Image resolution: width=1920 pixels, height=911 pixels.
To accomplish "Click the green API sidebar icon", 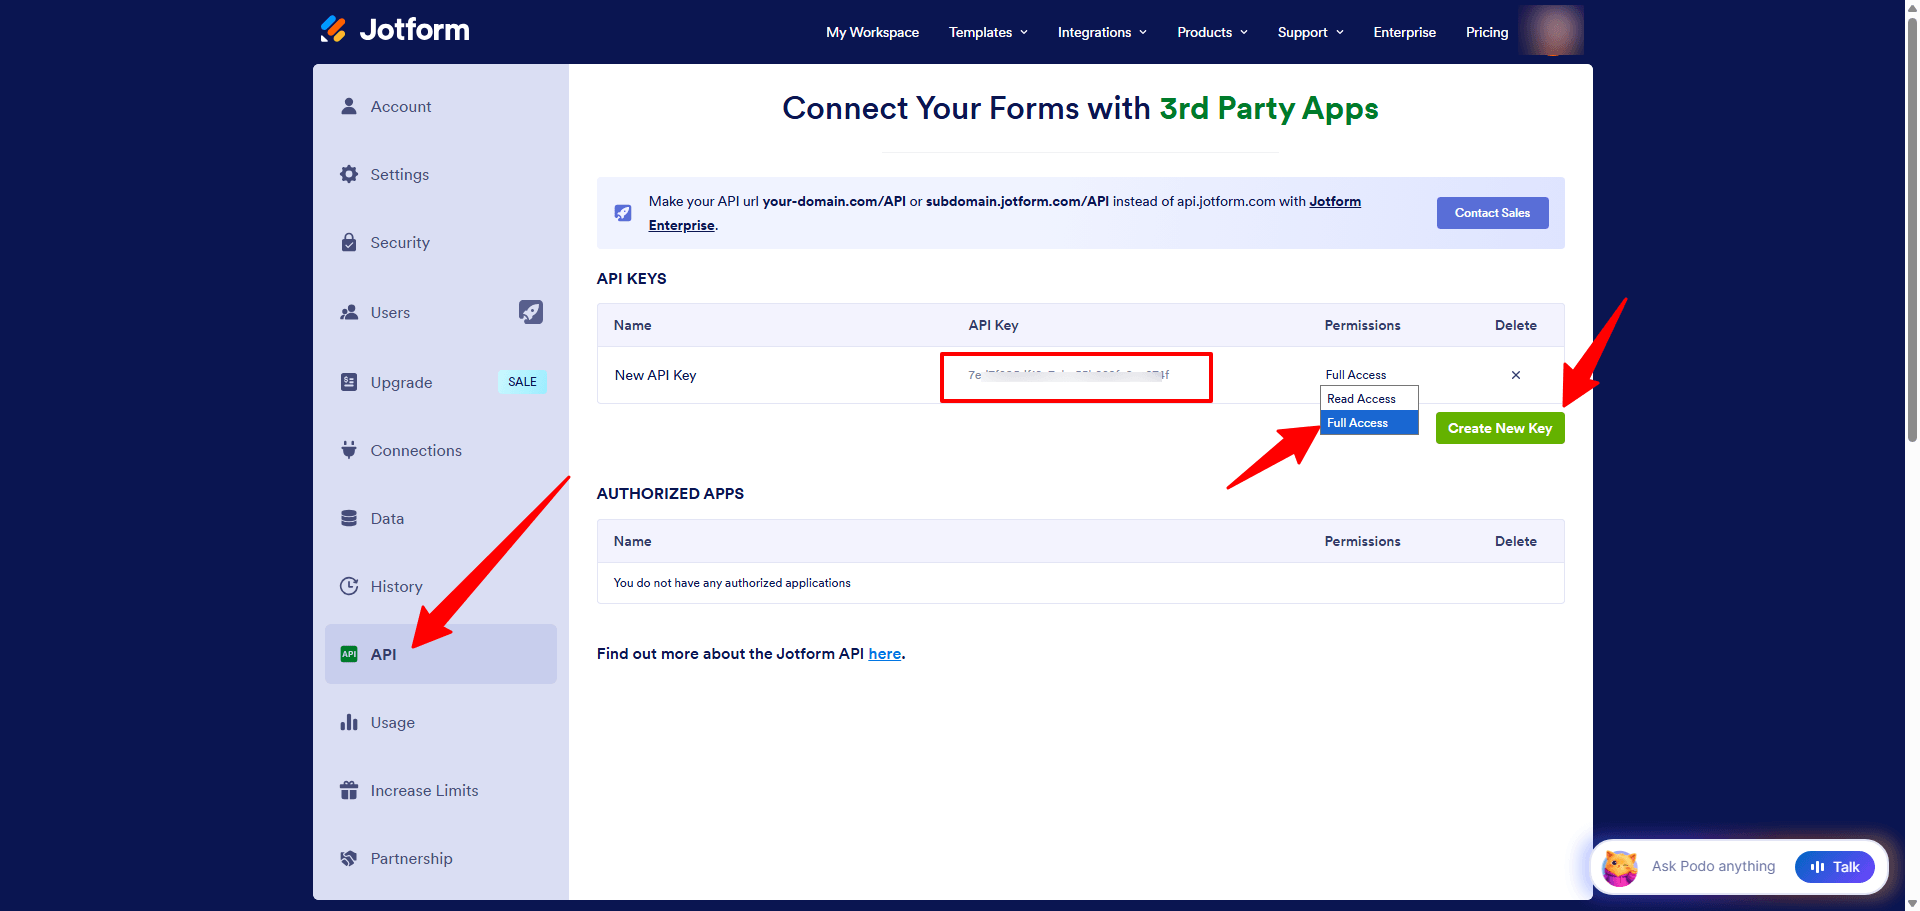I will (x=349, y=654).
